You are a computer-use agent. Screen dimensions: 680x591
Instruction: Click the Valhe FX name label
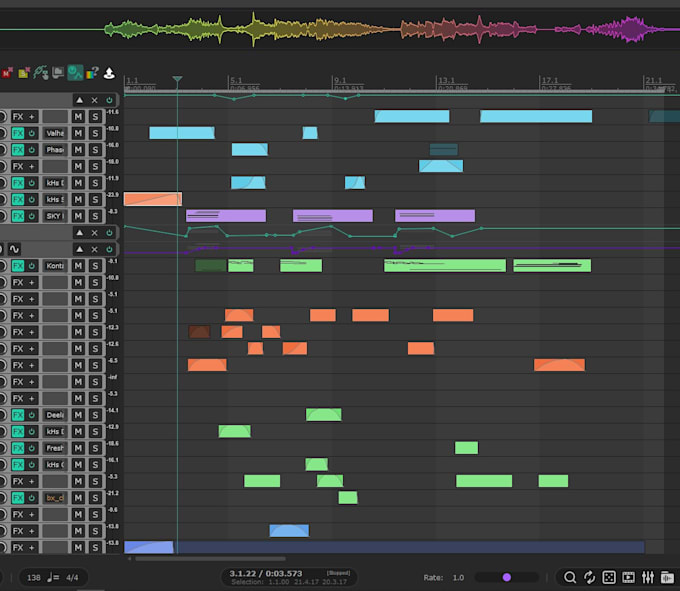pos(55,133)
